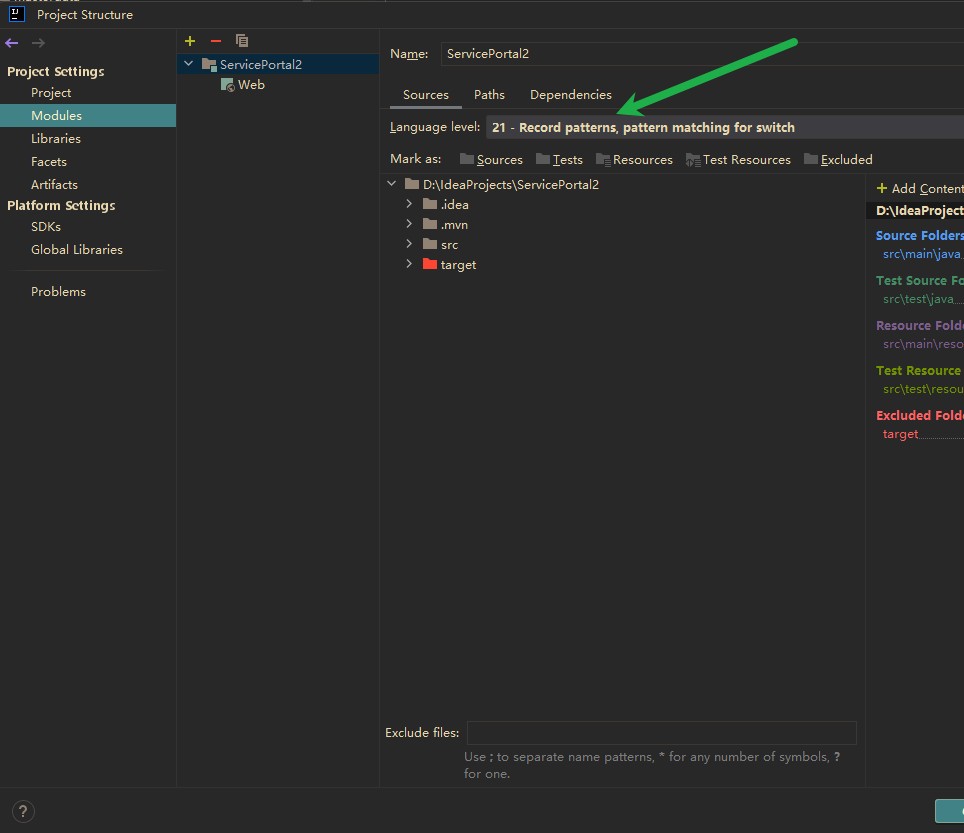
Task: Select SDKs under Platform Settings
Action: pos(46,227)
